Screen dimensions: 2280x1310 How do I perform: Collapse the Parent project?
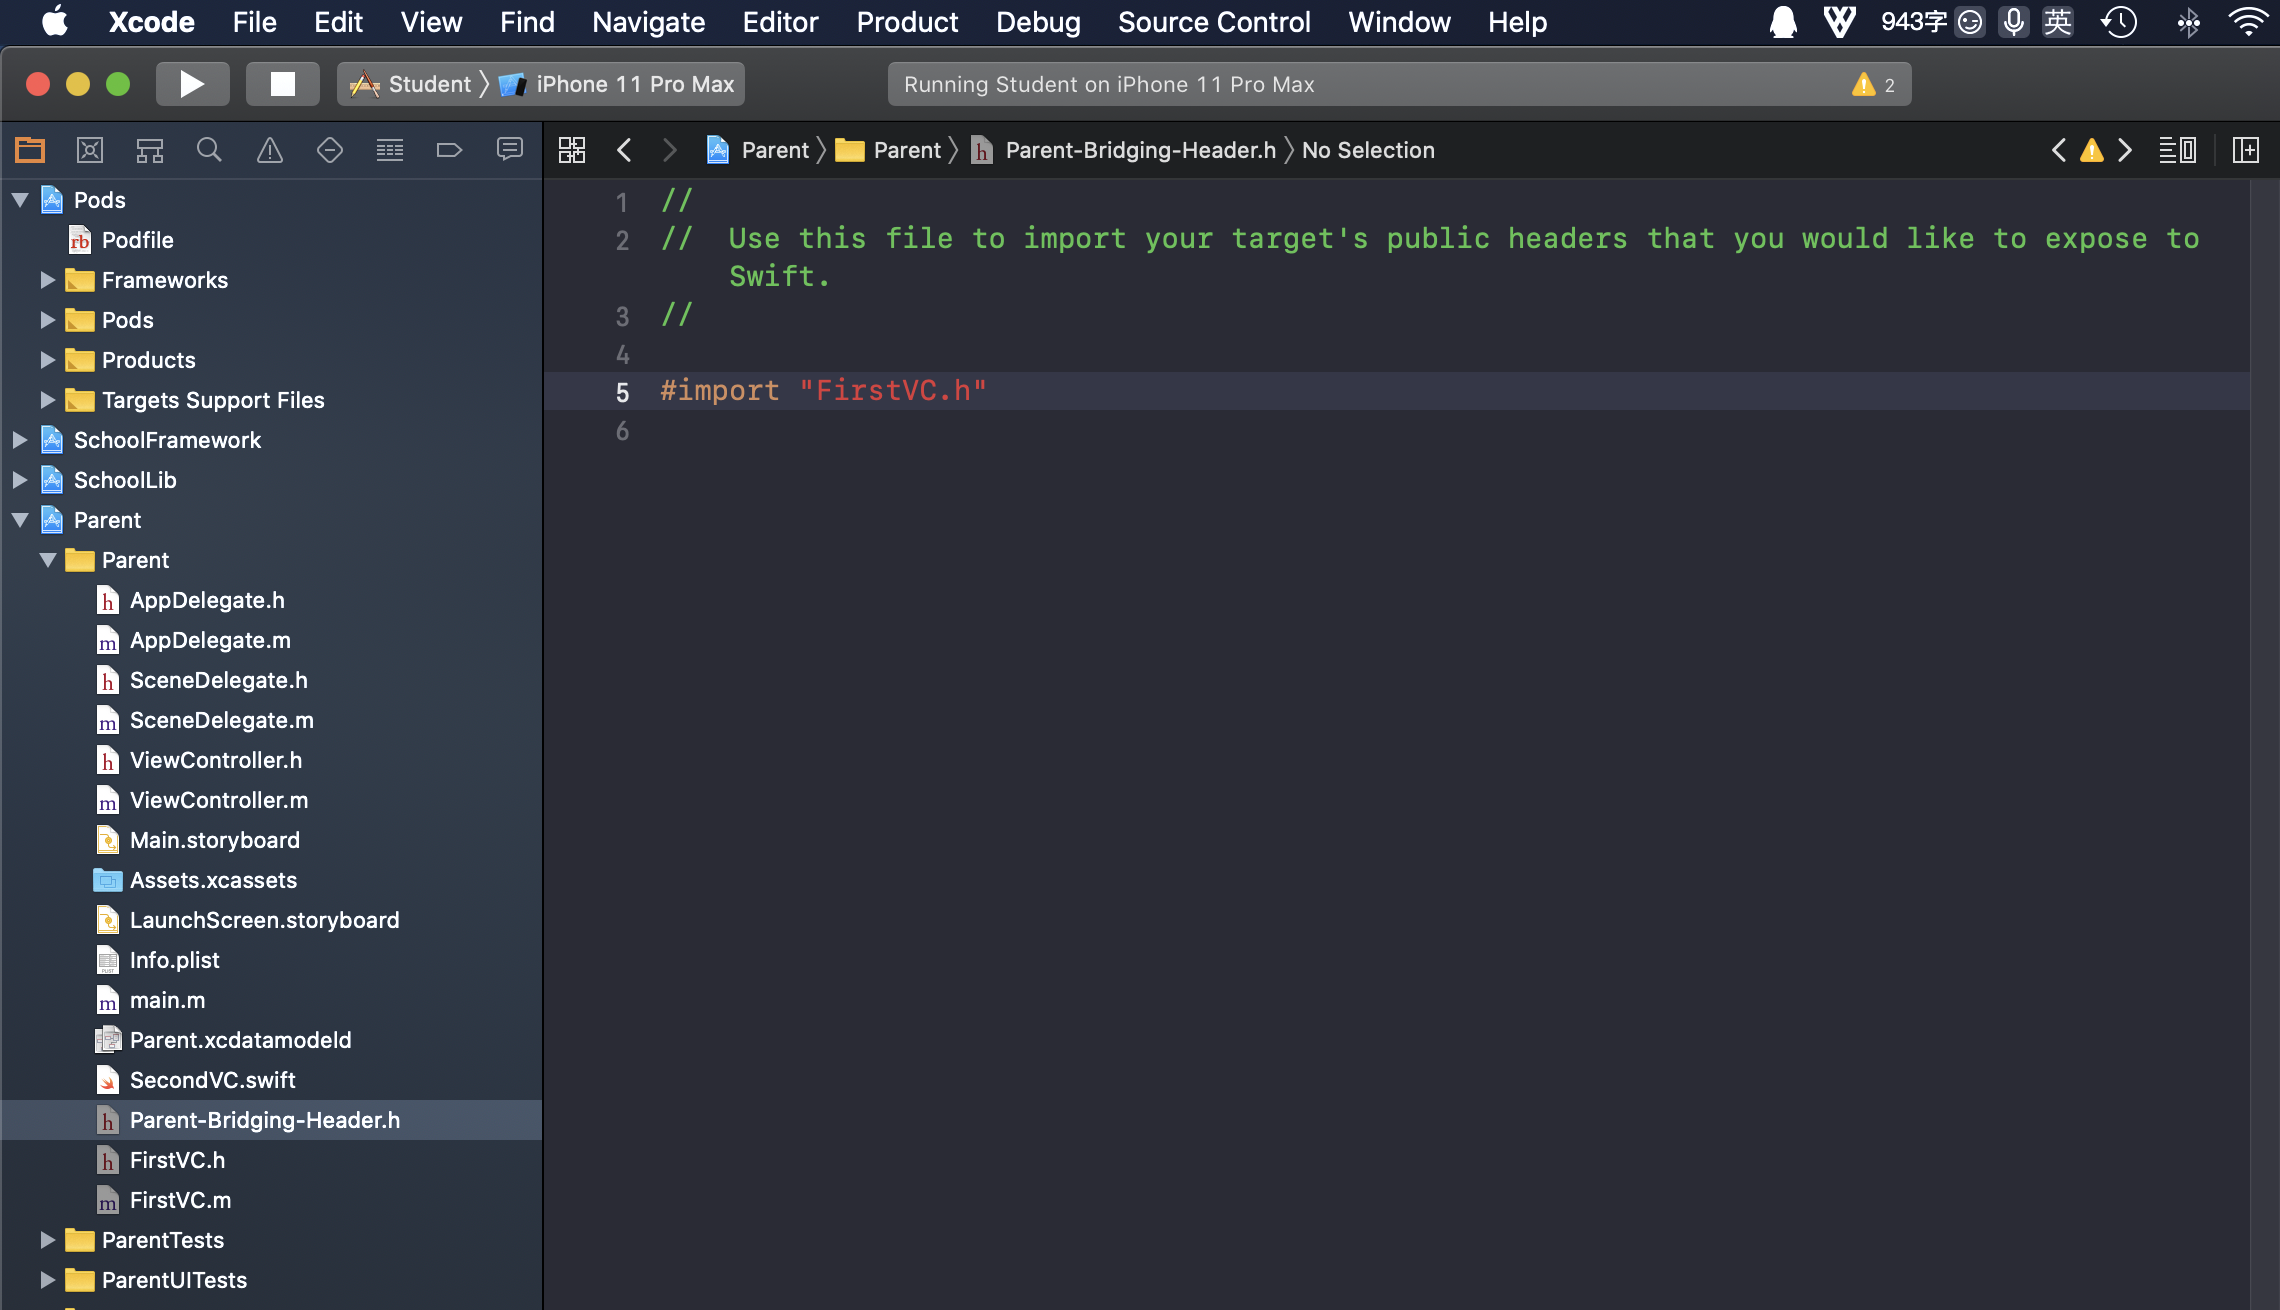pos(20,520)
